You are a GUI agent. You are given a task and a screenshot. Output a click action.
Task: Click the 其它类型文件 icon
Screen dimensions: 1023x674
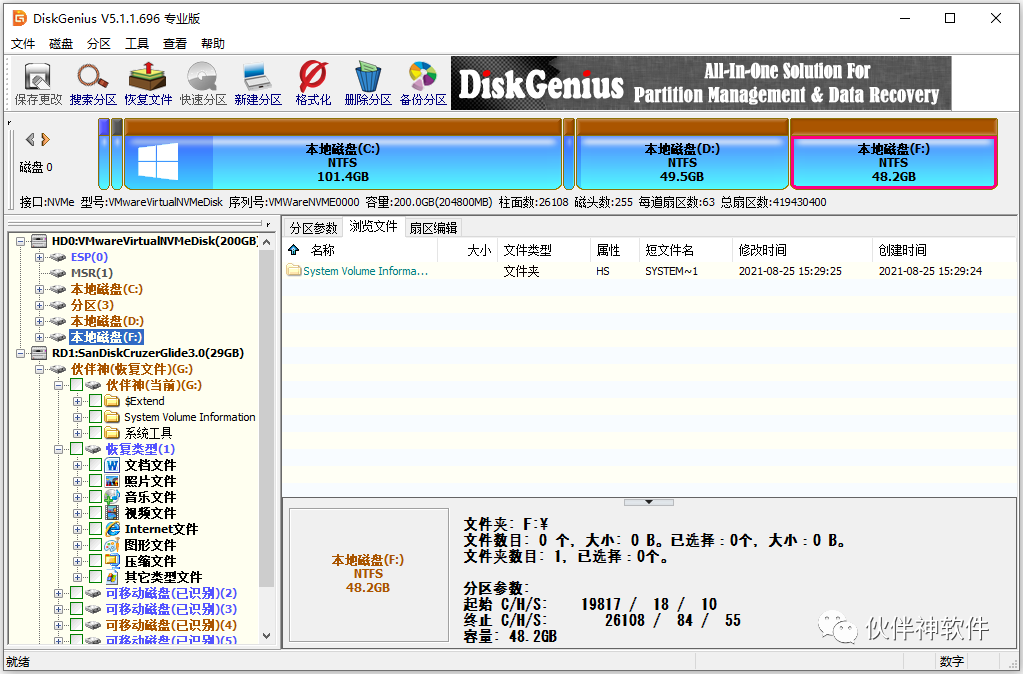click(112, 577)
